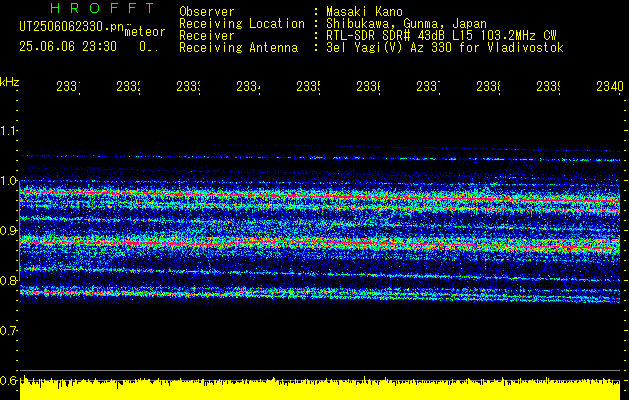Click the 1.1 kHz frequency axis label
This screenshot has height=400, width=629.
8,131
